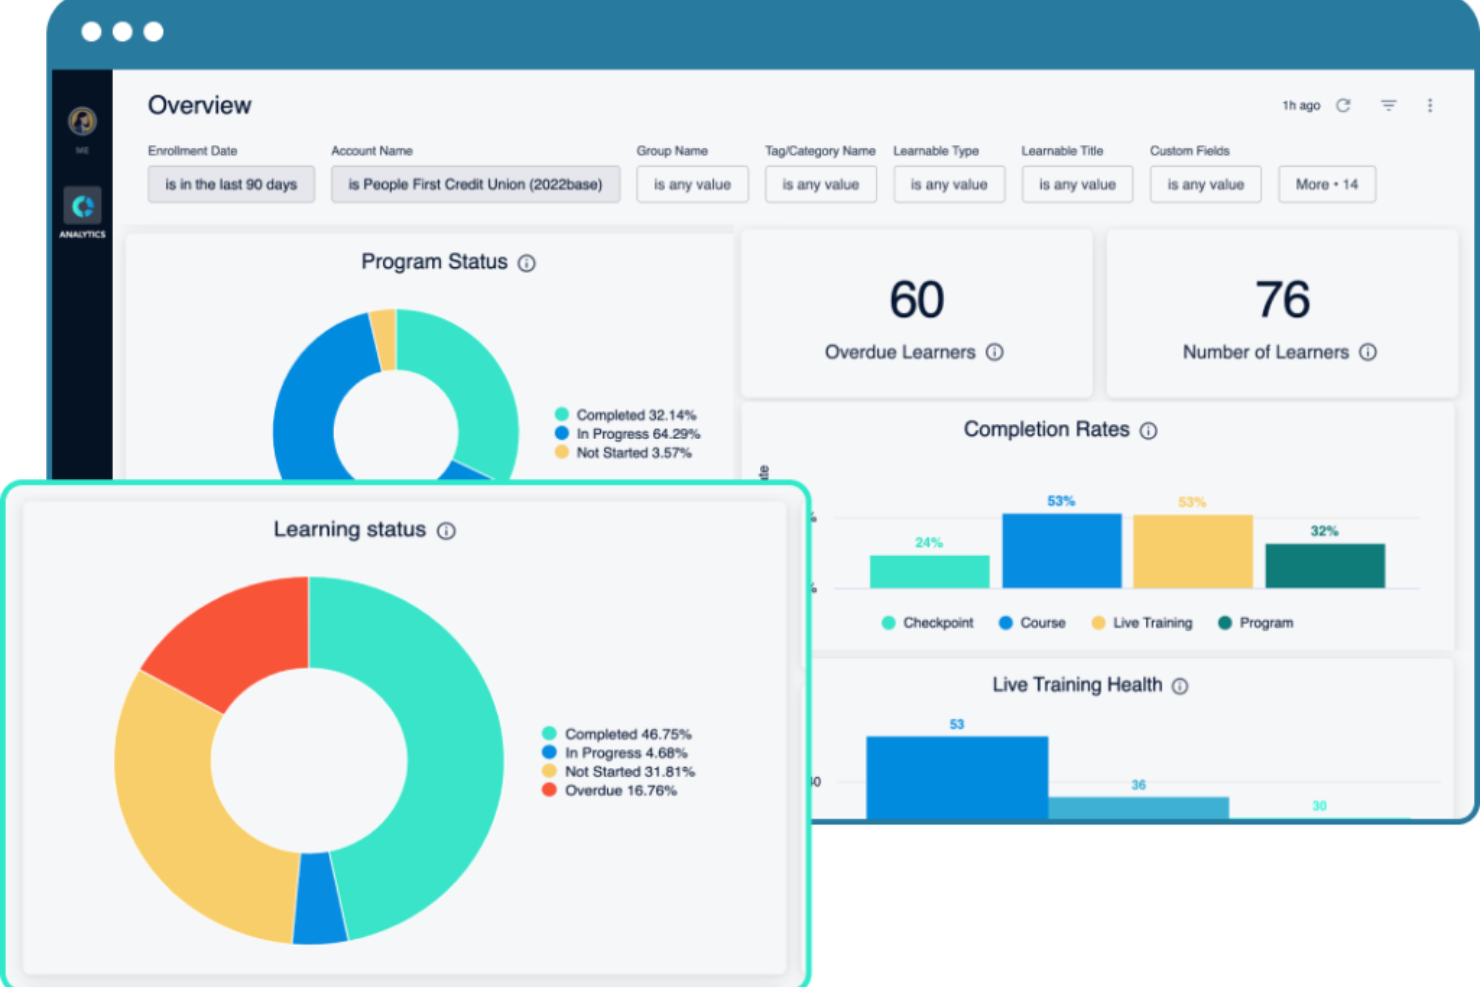The image size is (1480, 987).
Task: Toggle Live Training legend item
Action: 1142,623
